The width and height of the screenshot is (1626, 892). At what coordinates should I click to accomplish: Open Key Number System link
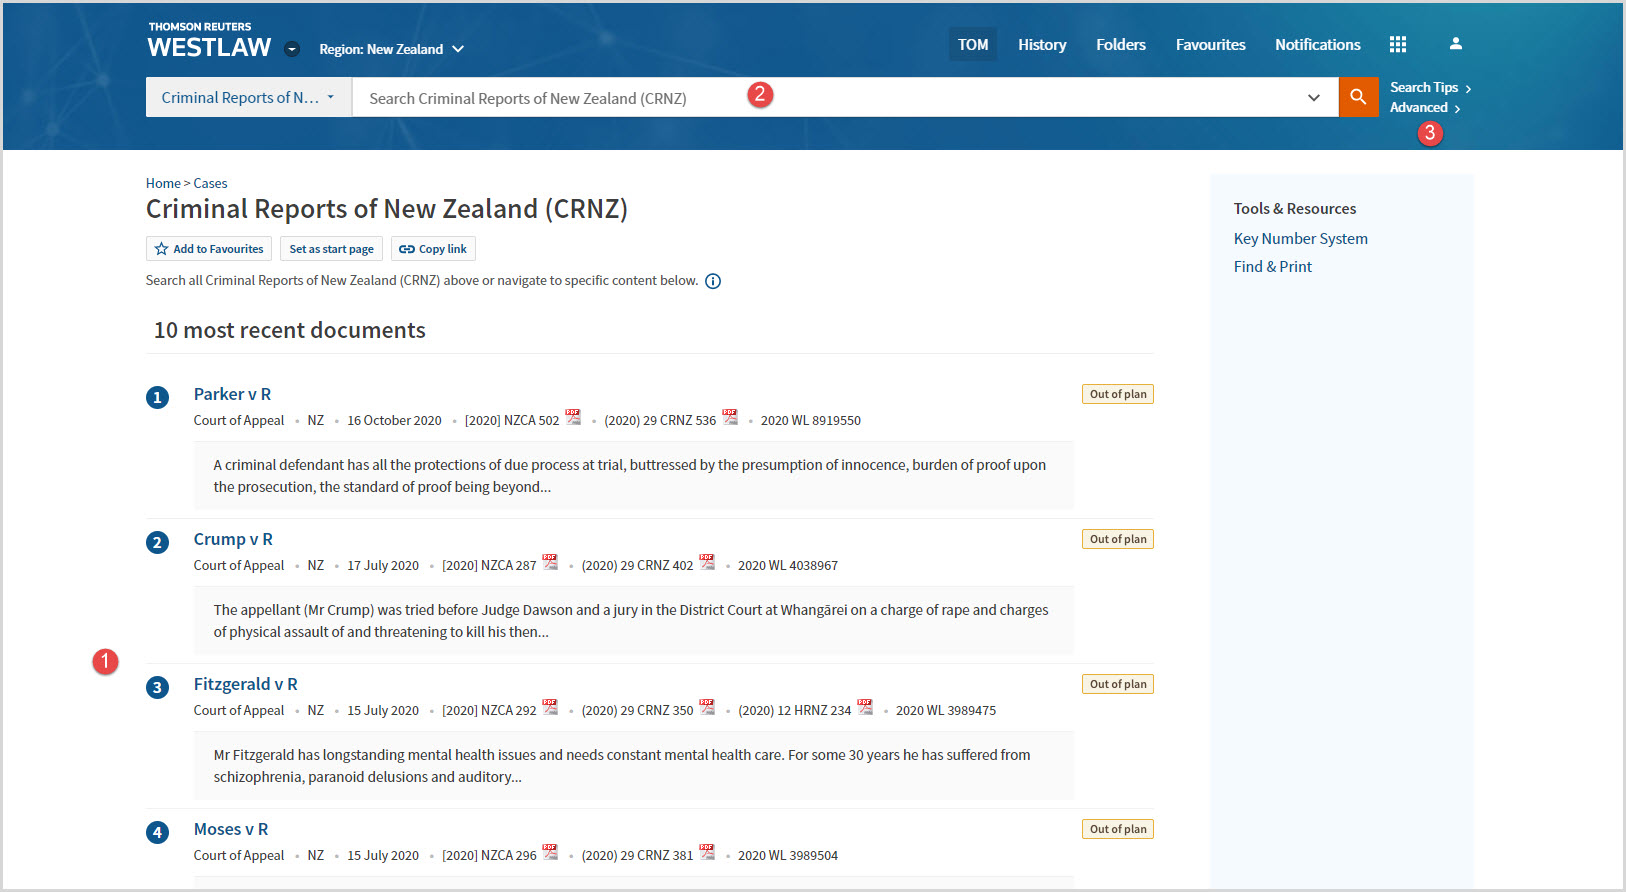1301,238
